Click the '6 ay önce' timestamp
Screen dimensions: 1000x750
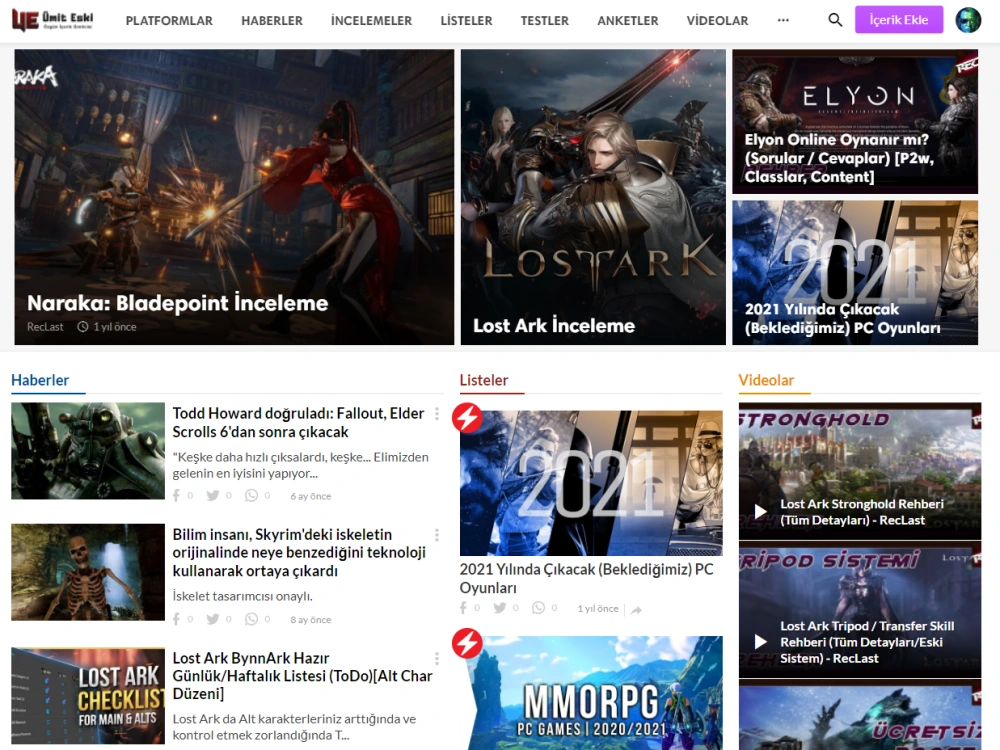311,496
